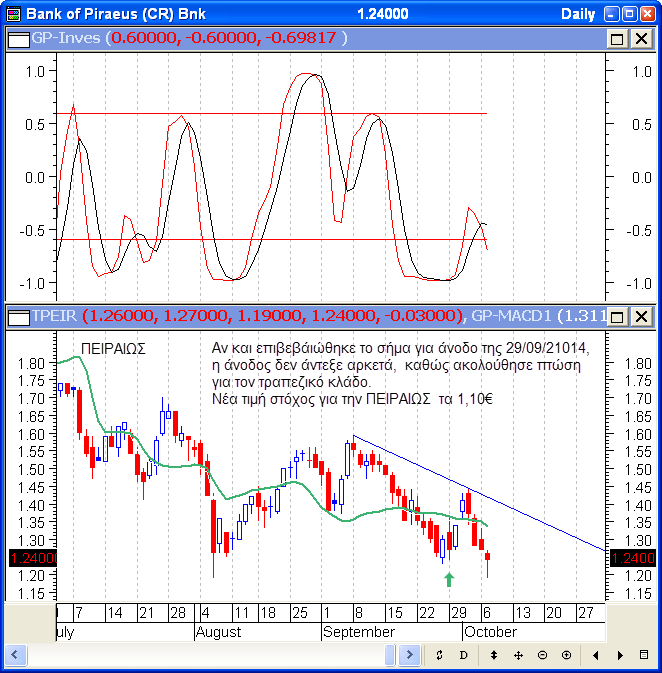This screenshot has width=662, height=673.
Task: Click the vertical rescale arrows icon
Action: [493, 655]
